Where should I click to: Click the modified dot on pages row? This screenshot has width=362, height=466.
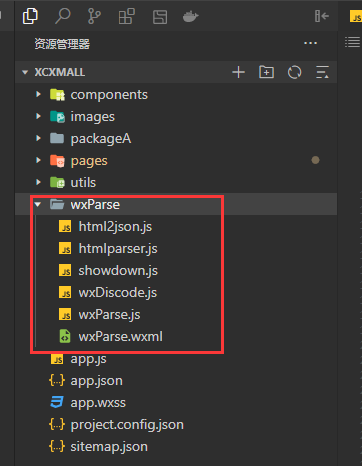coord(315,160)
